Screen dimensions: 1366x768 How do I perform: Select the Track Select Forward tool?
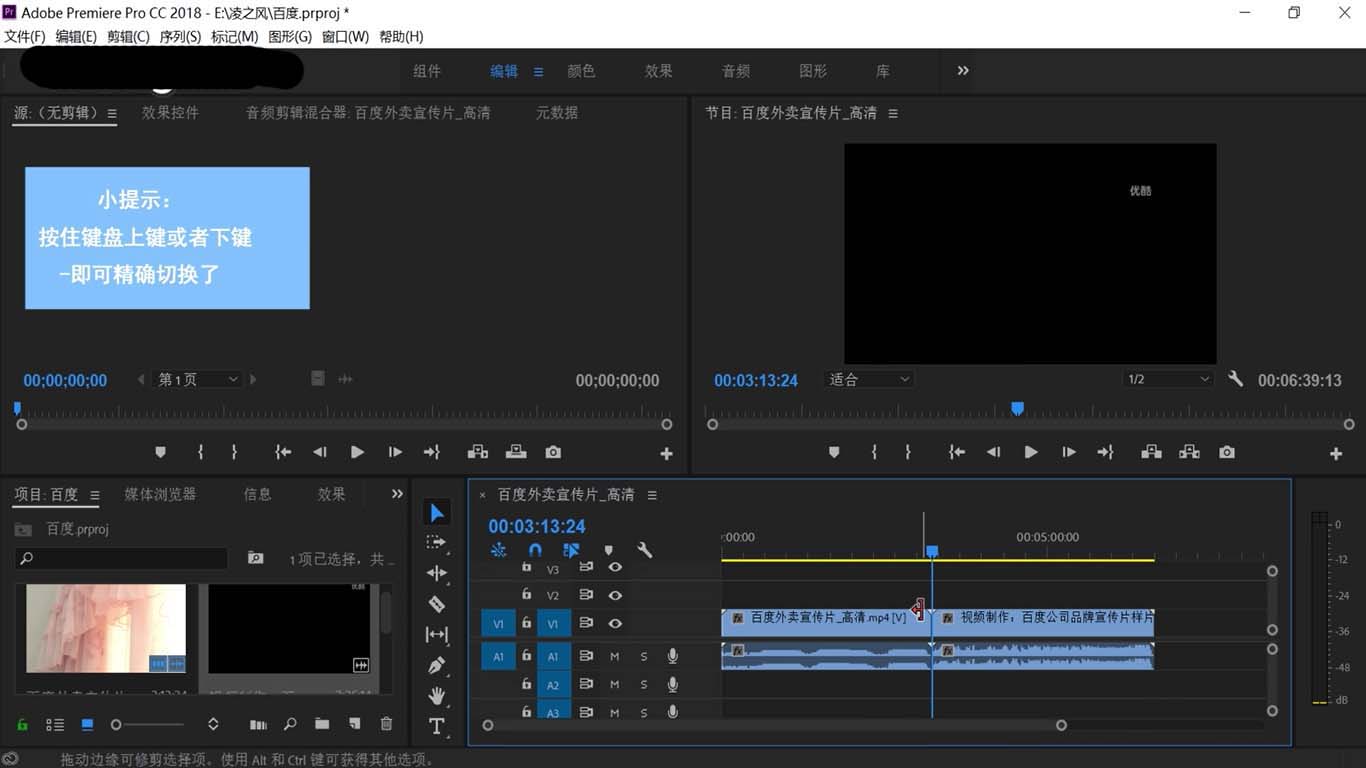tap(437, 544)
